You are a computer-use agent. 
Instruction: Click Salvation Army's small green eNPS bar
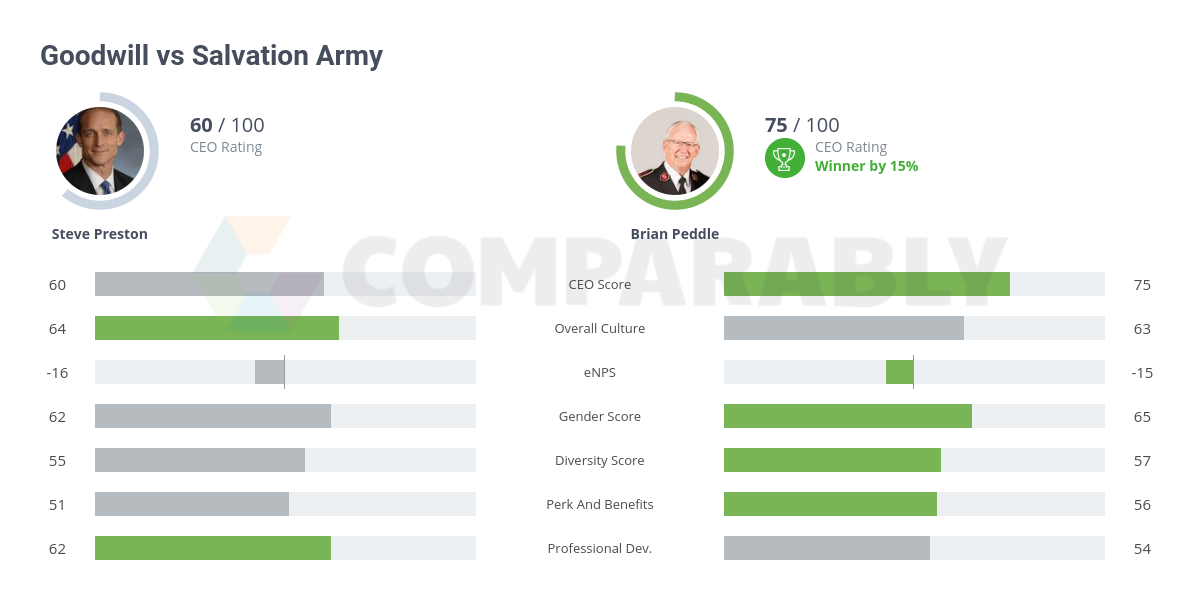click(x=899, y=372)
